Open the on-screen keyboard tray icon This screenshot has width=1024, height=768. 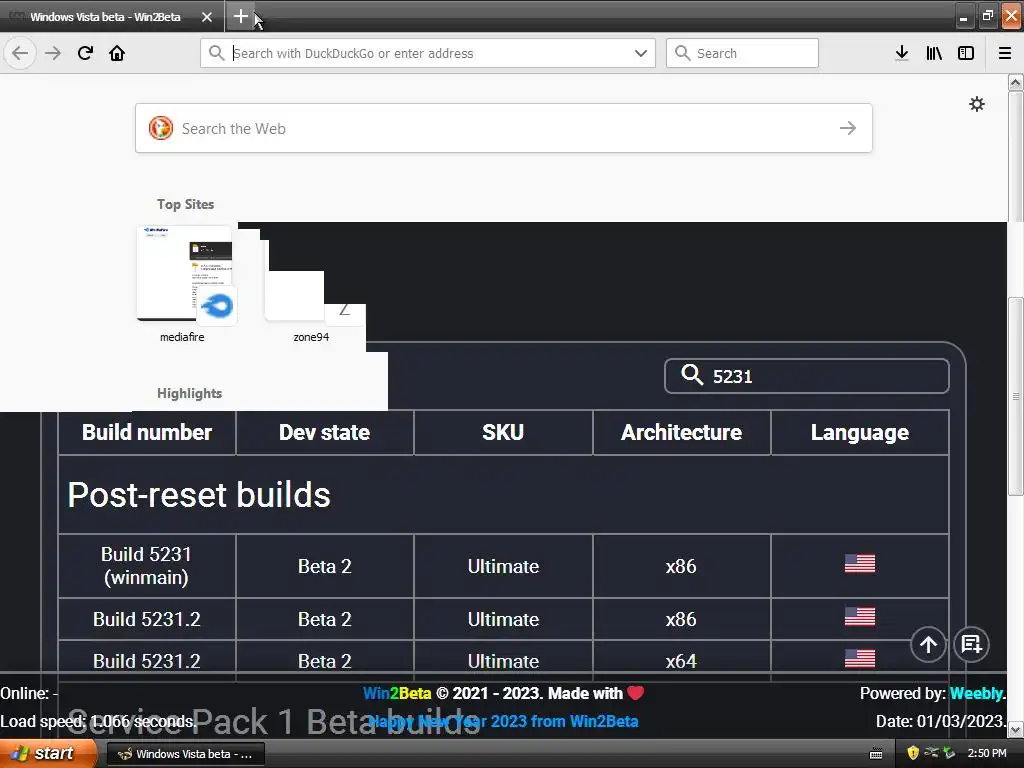click(876, 754)
